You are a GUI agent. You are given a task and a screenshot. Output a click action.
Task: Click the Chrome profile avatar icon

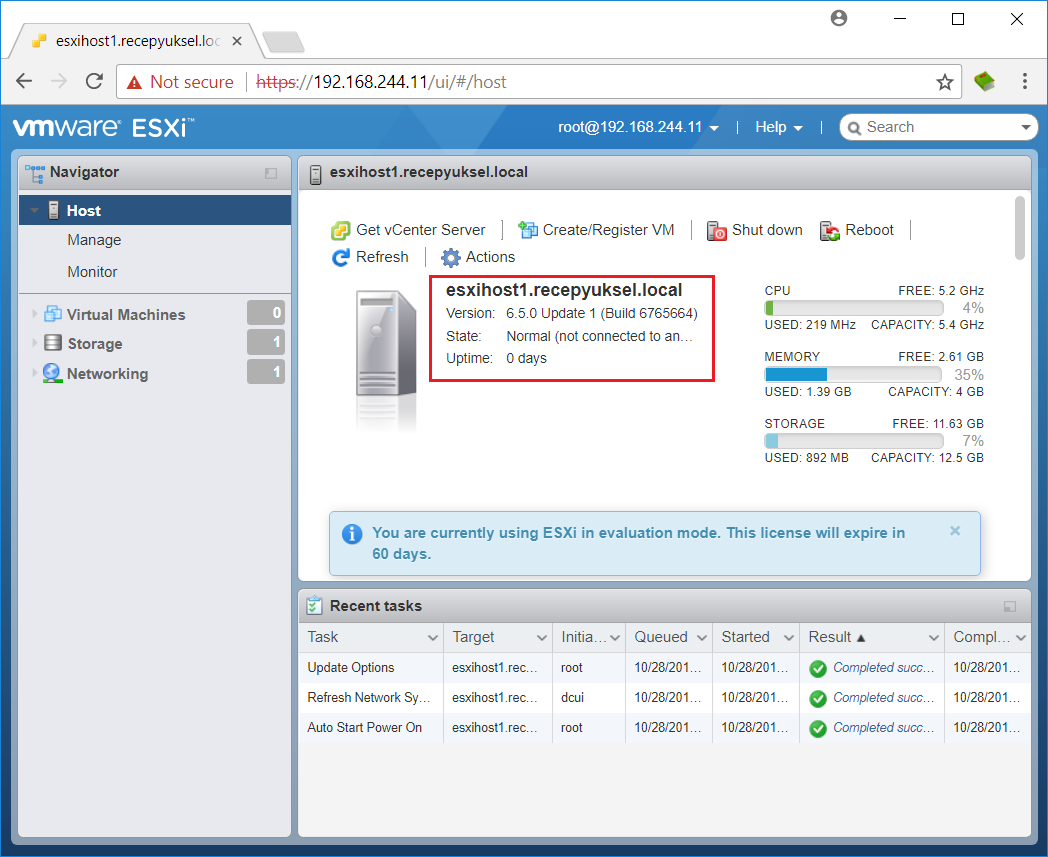[x=839, y=18]
